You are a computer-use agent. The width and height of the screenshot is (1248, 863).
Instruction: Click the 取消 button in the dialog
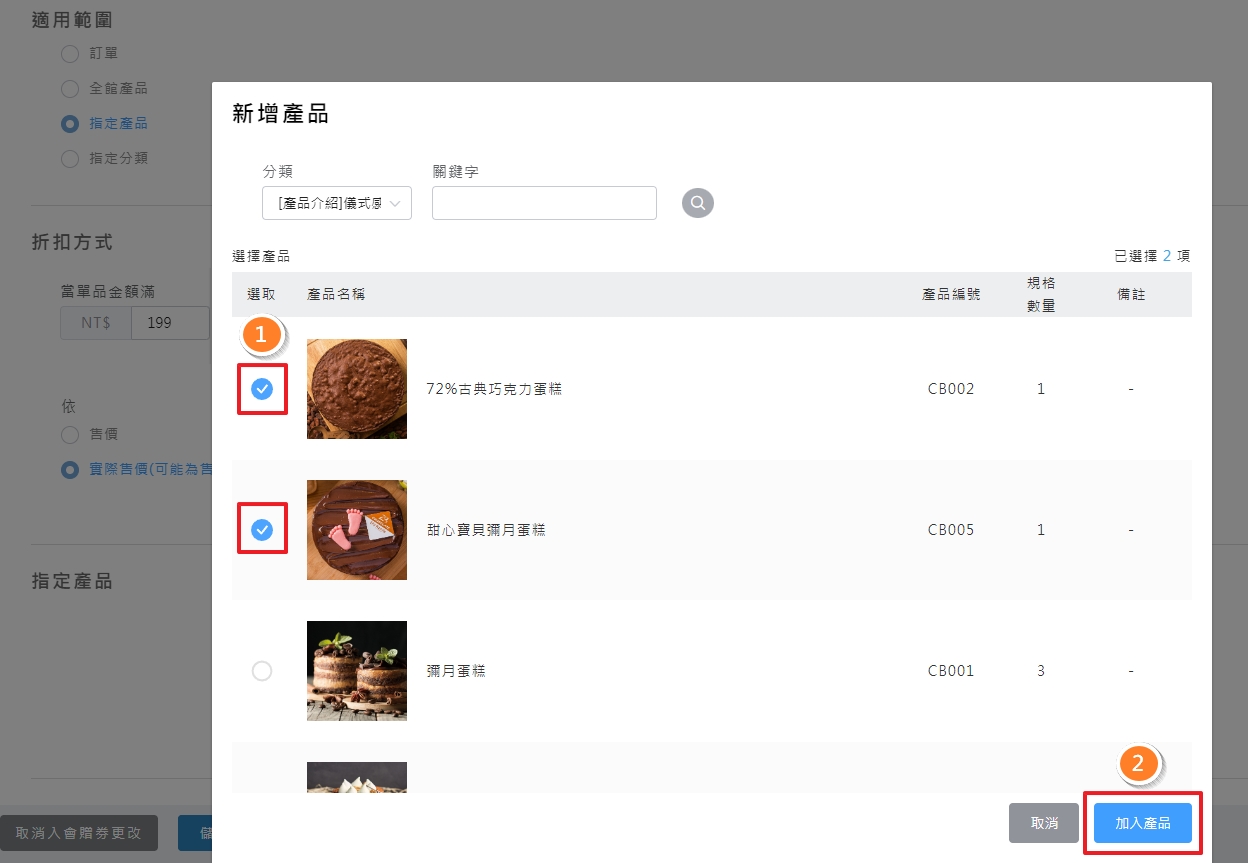click(x=1043, y=822)
